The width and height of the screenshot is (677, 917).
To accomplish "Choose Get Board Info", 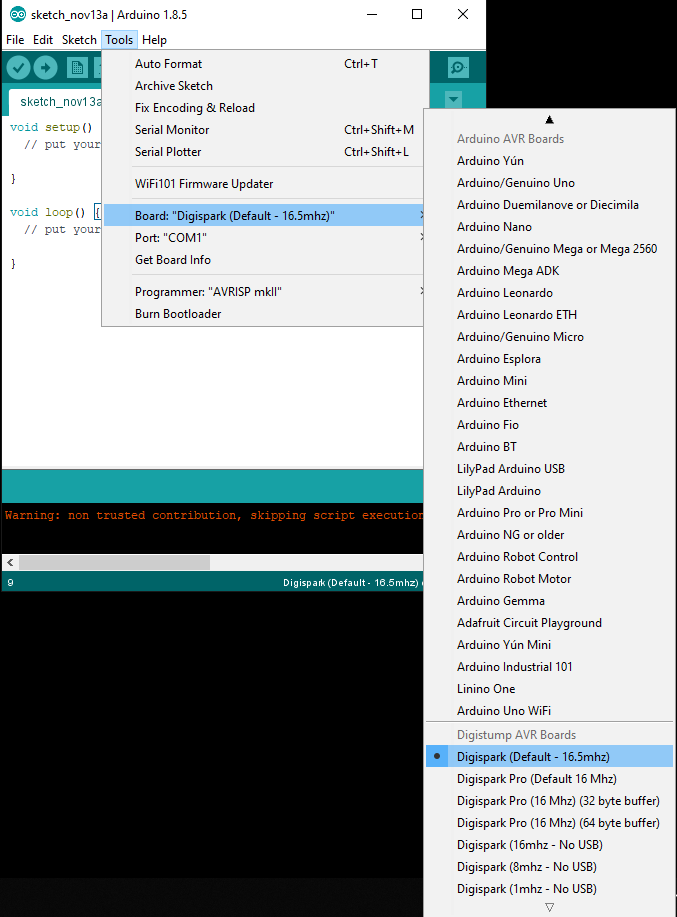I will (x=263, y=260).
